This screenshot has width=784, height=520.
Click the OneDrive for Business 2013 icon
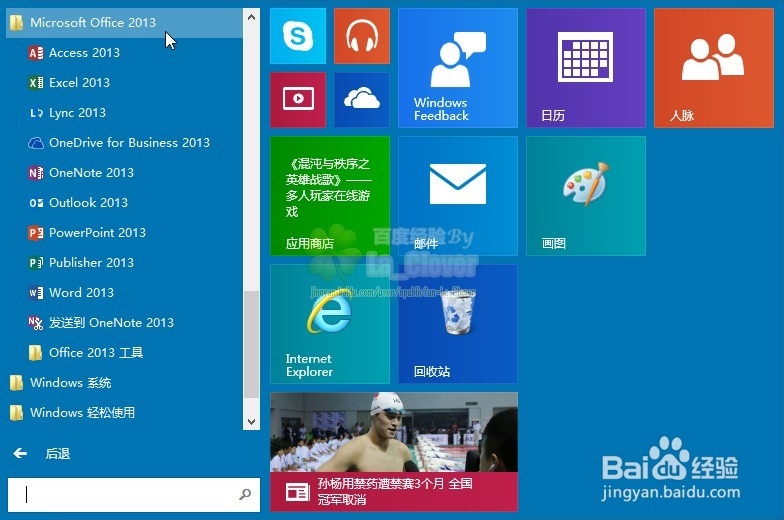coord(36,143)
